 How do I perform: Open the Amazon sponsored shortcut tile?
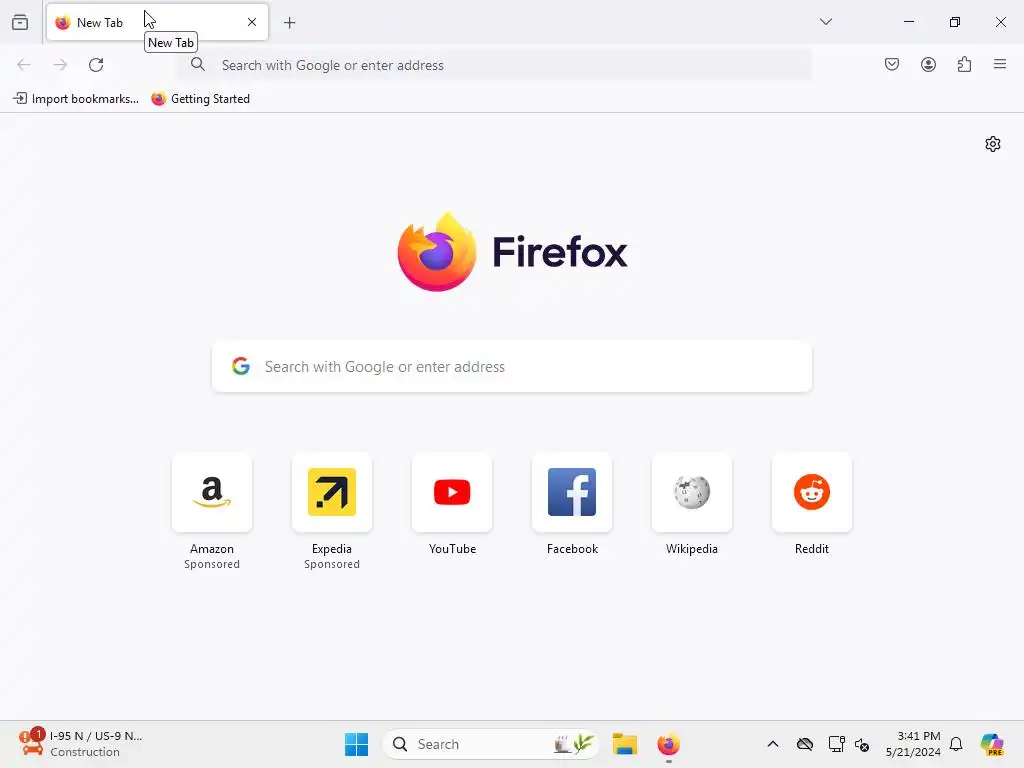pyautogui.click(x=212, y=492)
